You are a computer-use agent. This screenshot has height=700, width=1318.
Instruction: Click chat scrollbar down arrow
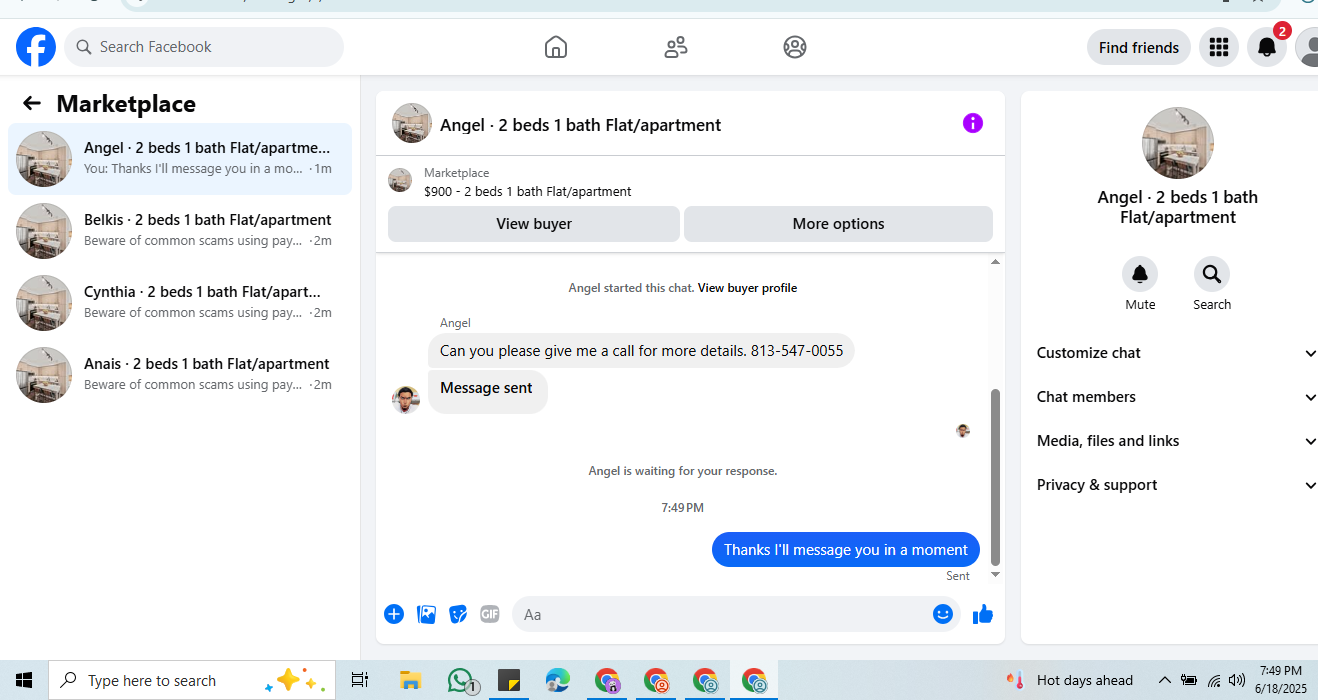pos(995,575)
